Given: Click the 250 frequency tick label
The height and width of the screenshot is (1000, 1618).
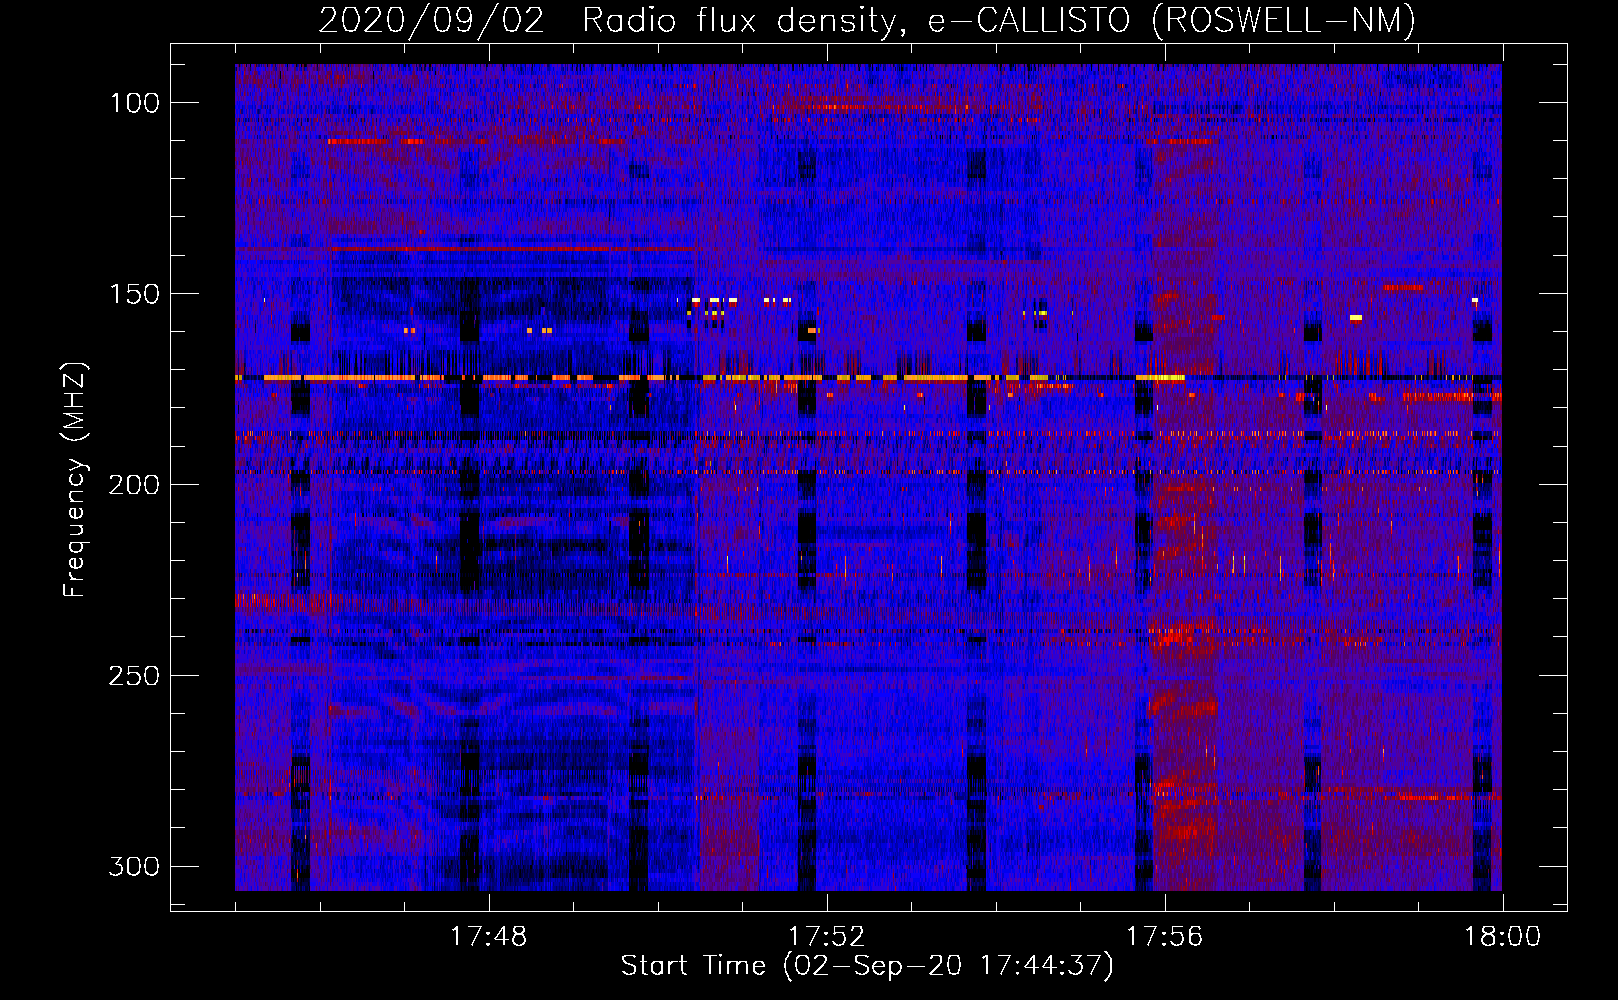Looking at the screenshot, I should tap(134, 676).
